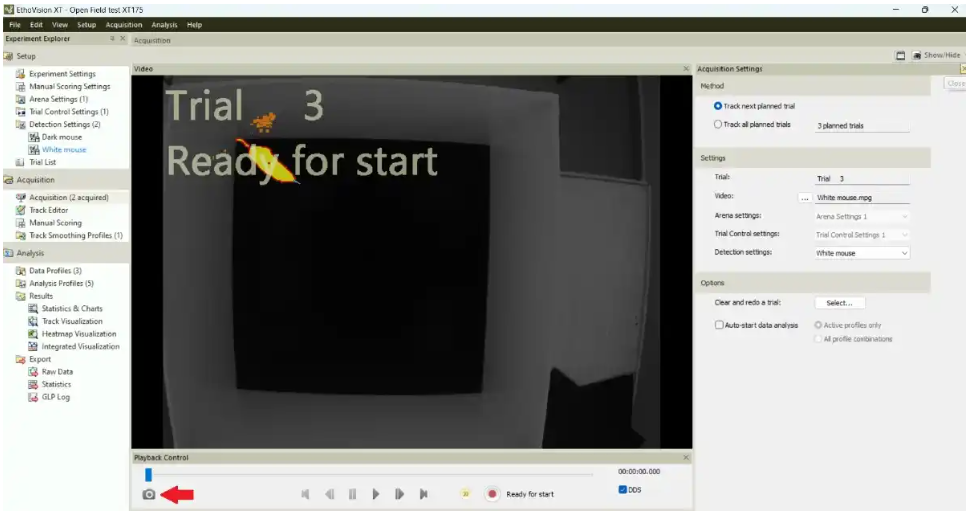Click the yellow circular icon beside the record button
This screenshot has height=518, width=972.
465,494
